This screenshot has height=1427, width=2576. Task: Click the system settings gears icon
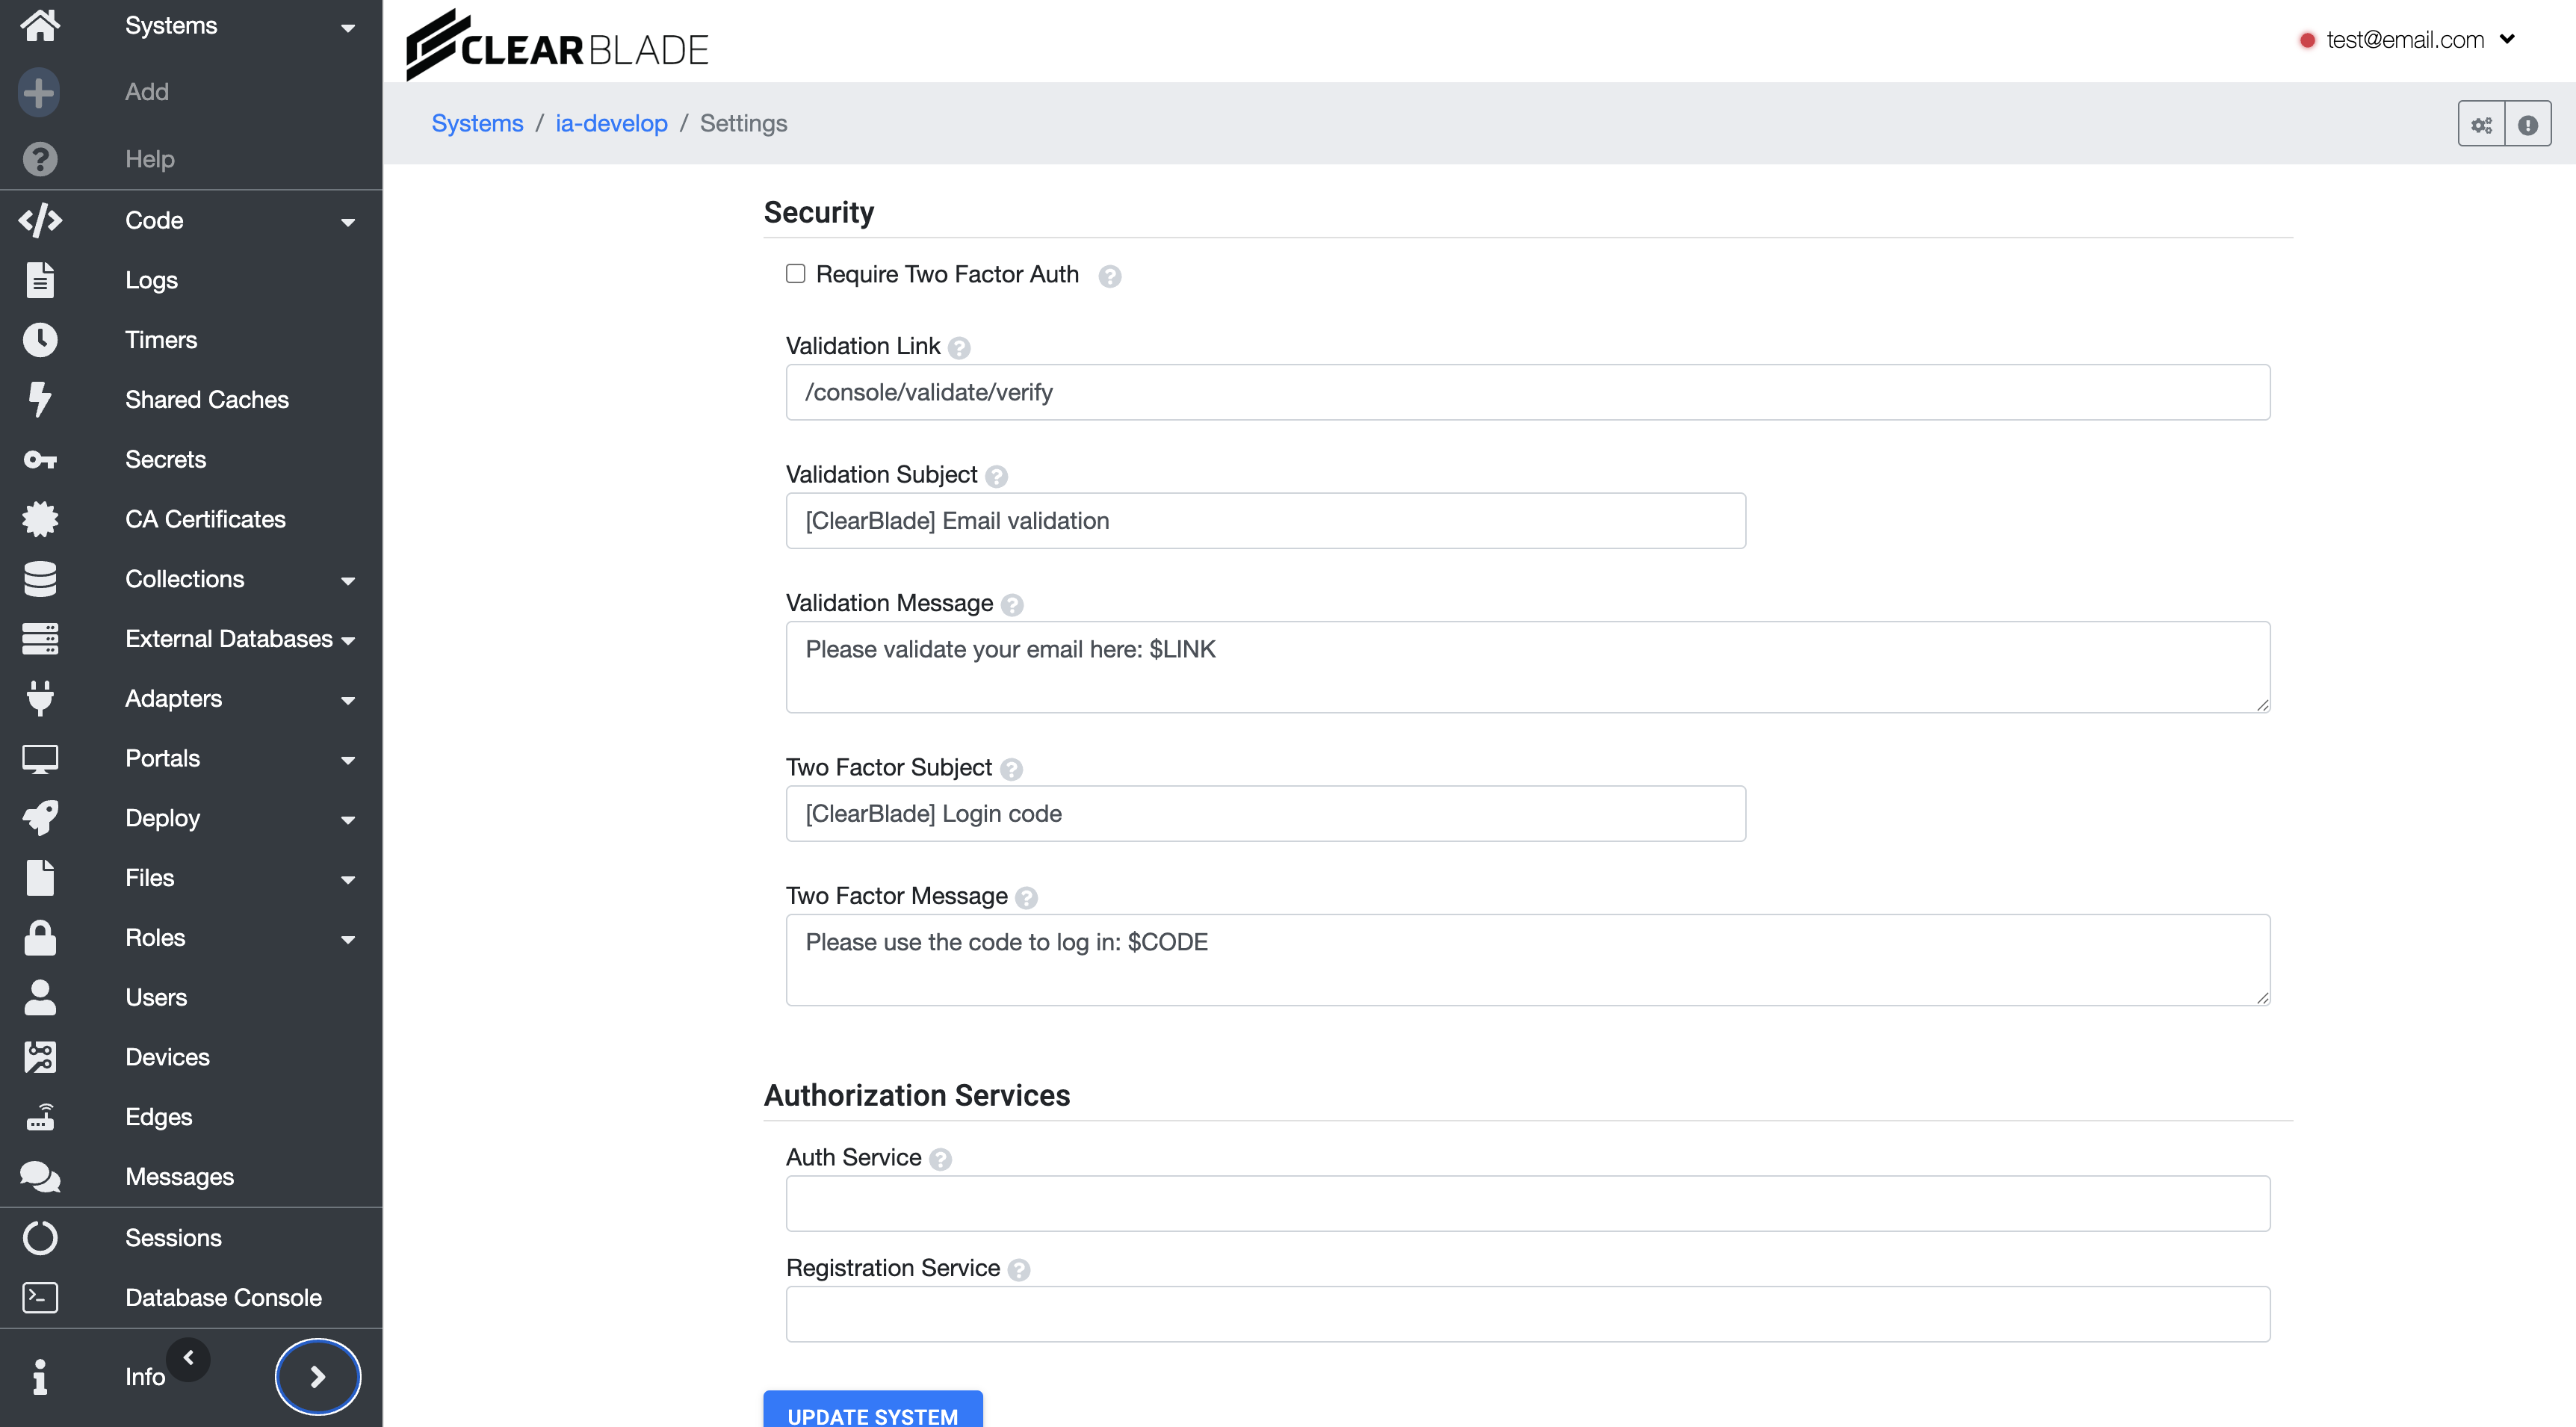tap(2481, 125)
